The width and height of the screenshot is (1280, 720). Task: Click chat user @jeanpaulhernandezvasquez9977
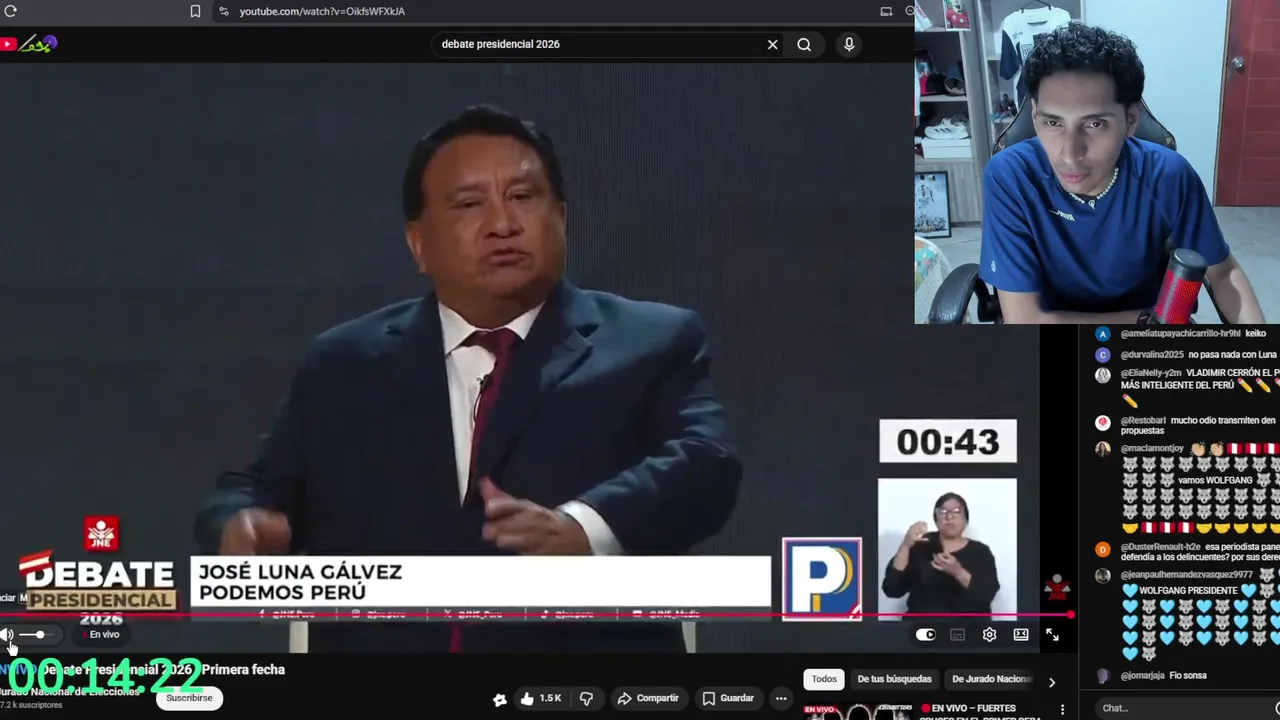pos(1186,574)
